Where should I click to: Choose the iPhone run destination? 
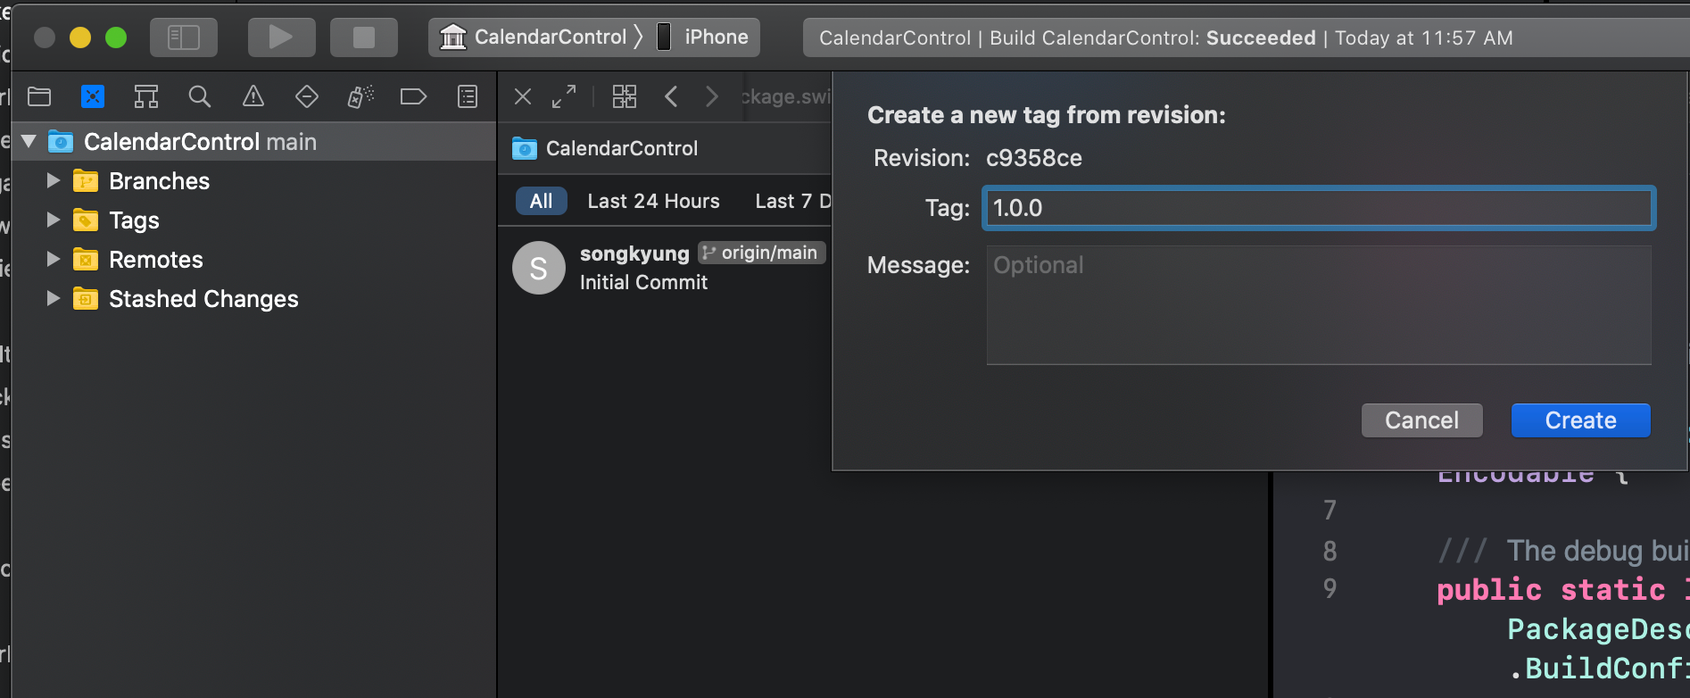(703, 38)
